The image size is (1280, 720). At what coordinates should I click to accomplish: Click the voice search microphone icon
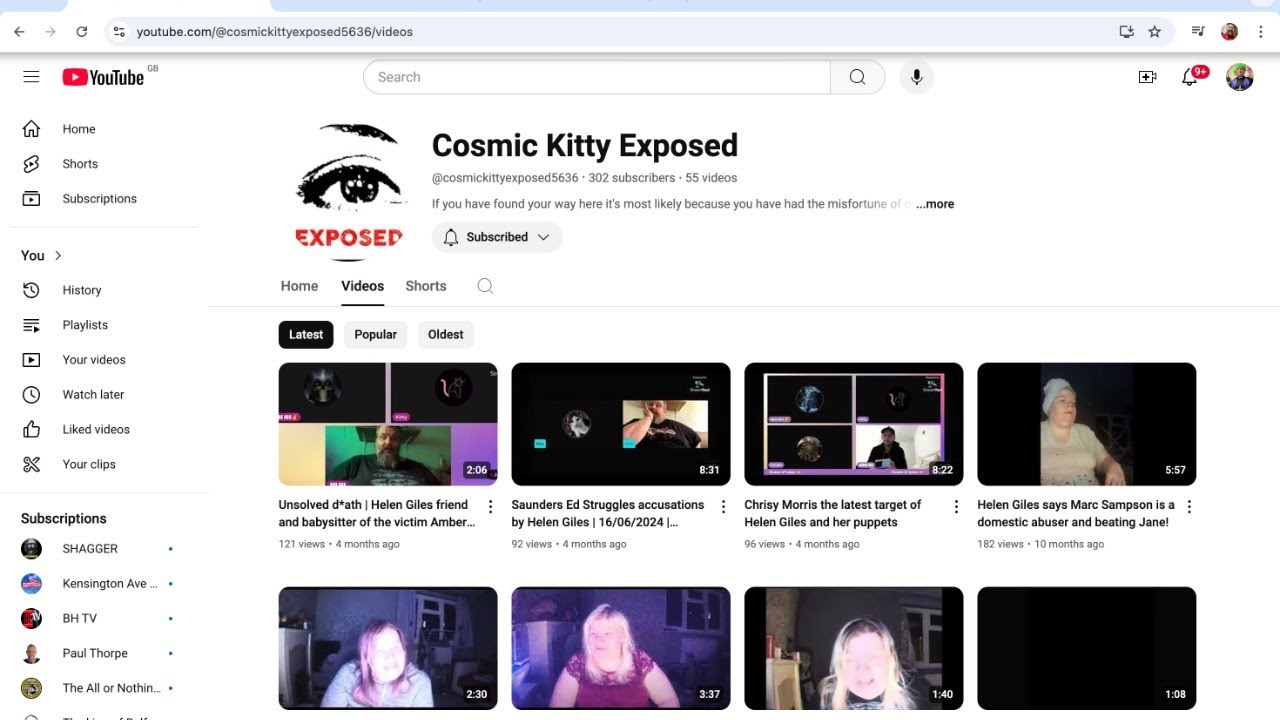(916, 77)
